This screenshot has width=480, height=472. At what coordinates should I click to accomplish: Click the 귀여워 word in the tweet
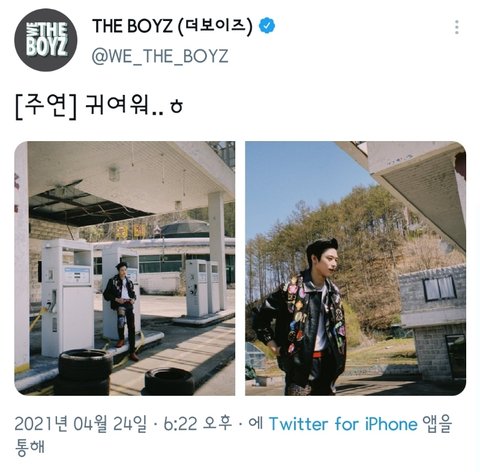(x=115, y=105)
